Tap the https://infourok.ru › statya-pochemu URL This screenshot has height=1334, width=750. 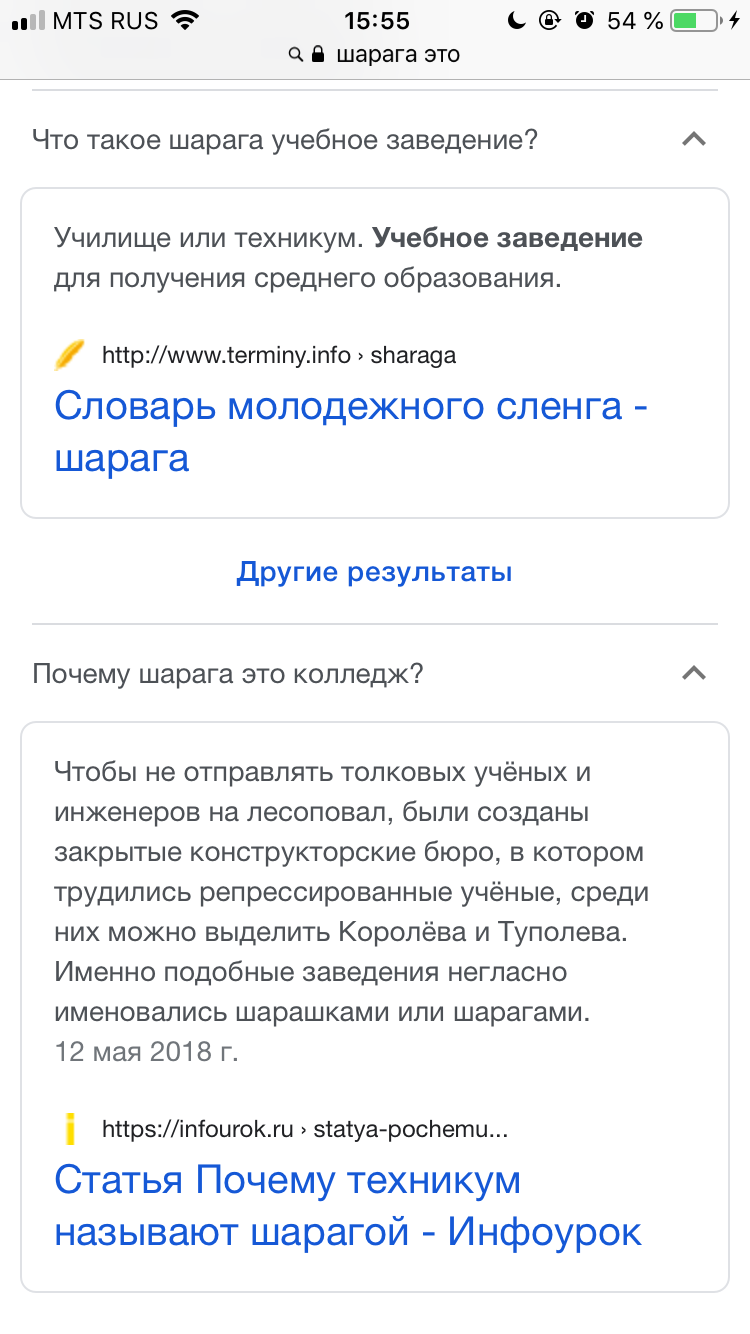coord(305,1130)
